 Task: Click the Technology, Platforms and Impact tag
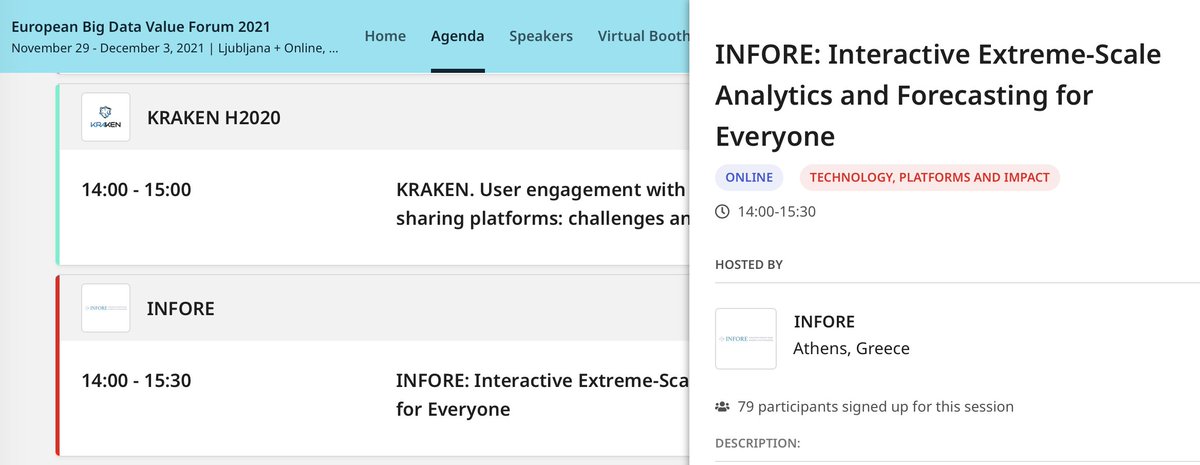pyautogui.click(x=930, y=177)
